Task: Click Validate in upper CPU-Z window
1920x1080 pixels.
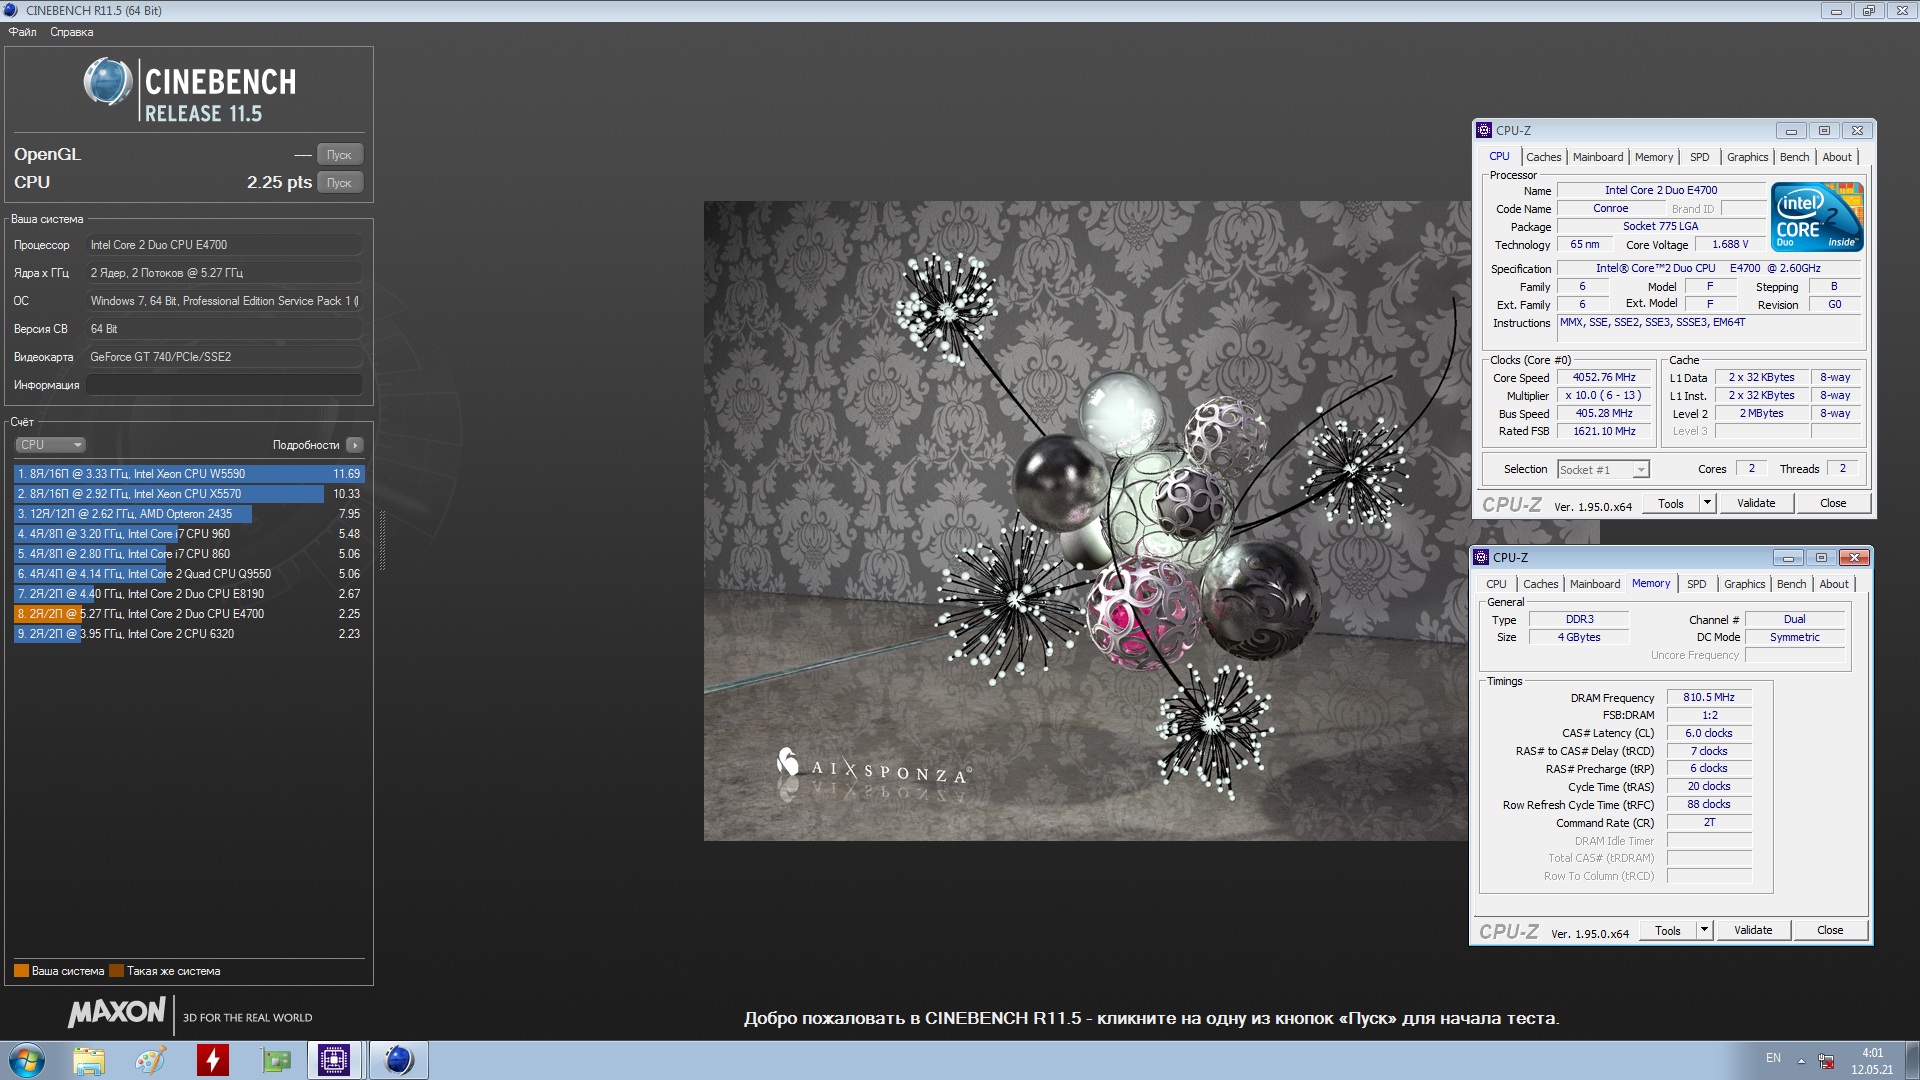Action: pos(1756,504)
